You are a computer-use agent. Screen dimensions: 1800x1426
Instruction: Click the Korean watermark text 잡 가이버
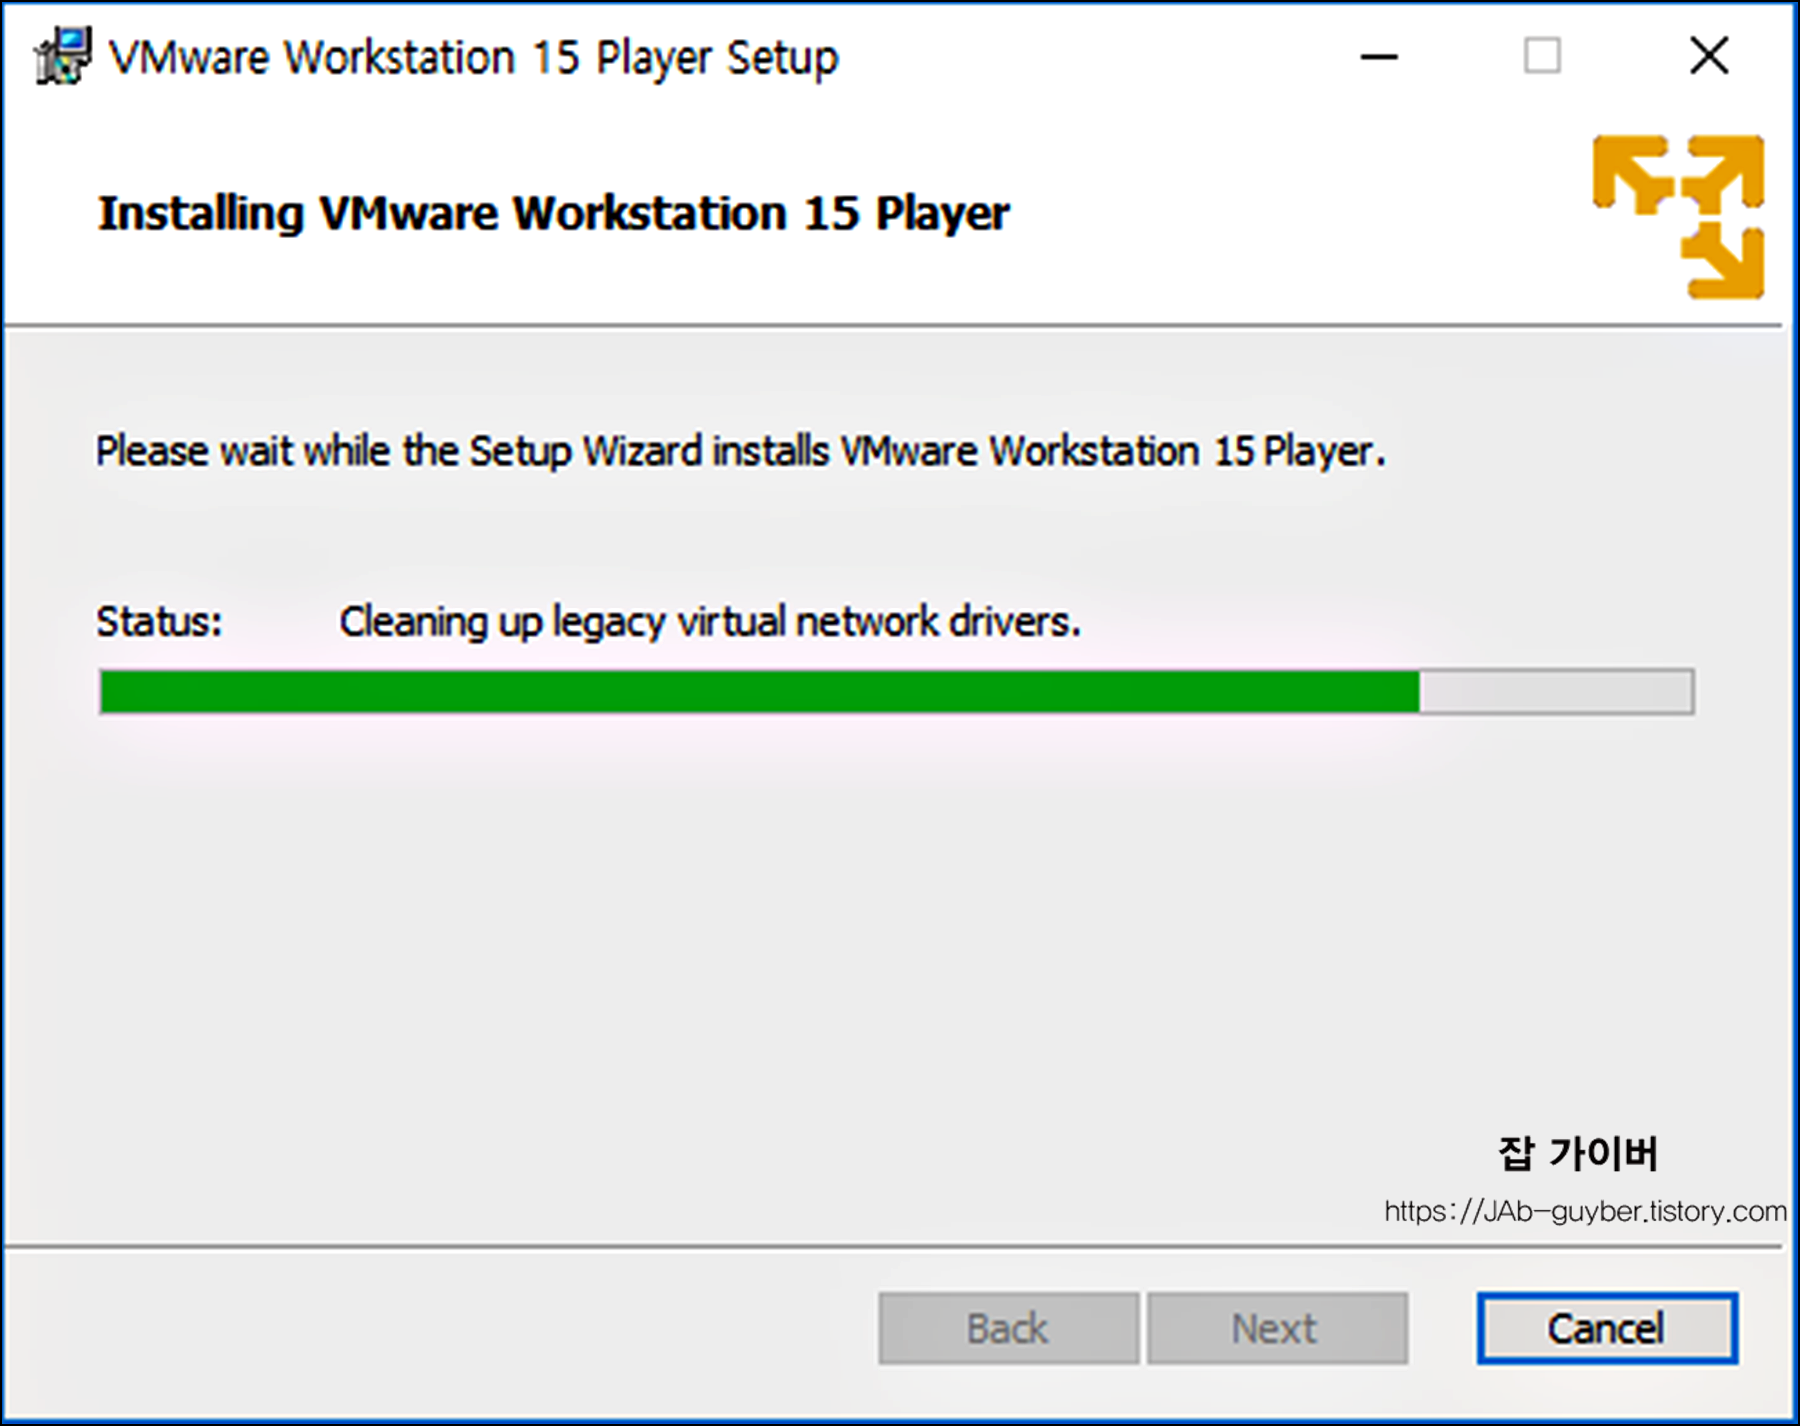pos(1578,1153)
